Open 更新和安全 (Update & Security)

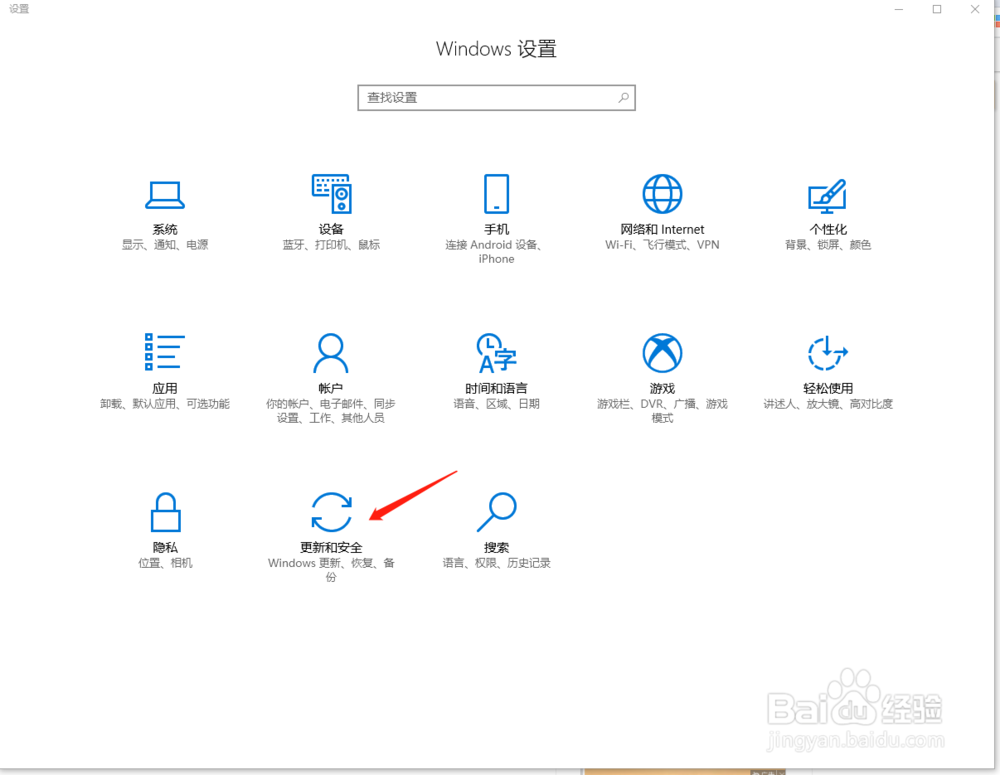click(331, 532)
